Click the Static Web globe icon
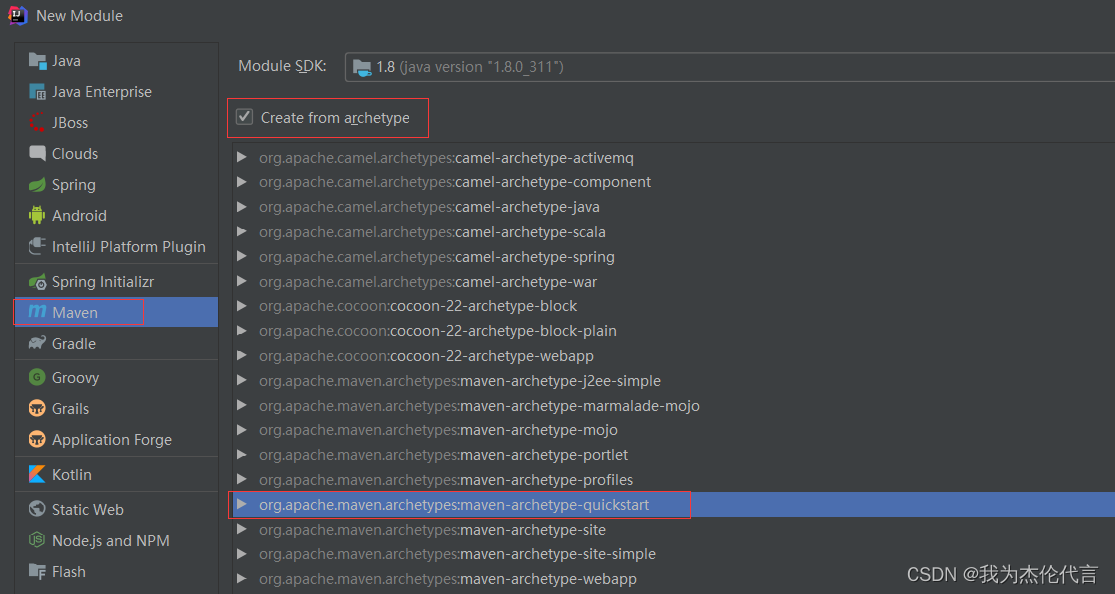This screenshot has width=1115, height=594. (37, 509)
